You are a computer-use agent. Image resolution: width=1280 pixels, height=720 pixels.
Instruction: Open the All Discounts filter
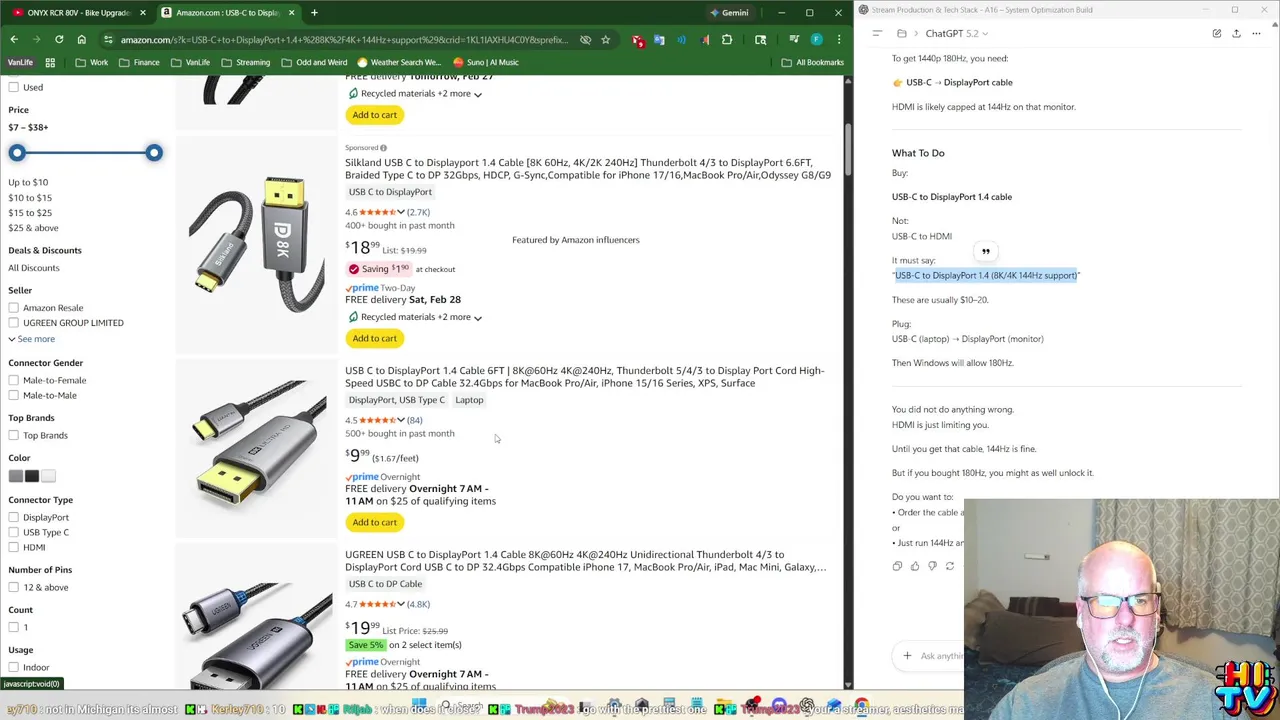(x=34, y=268)
